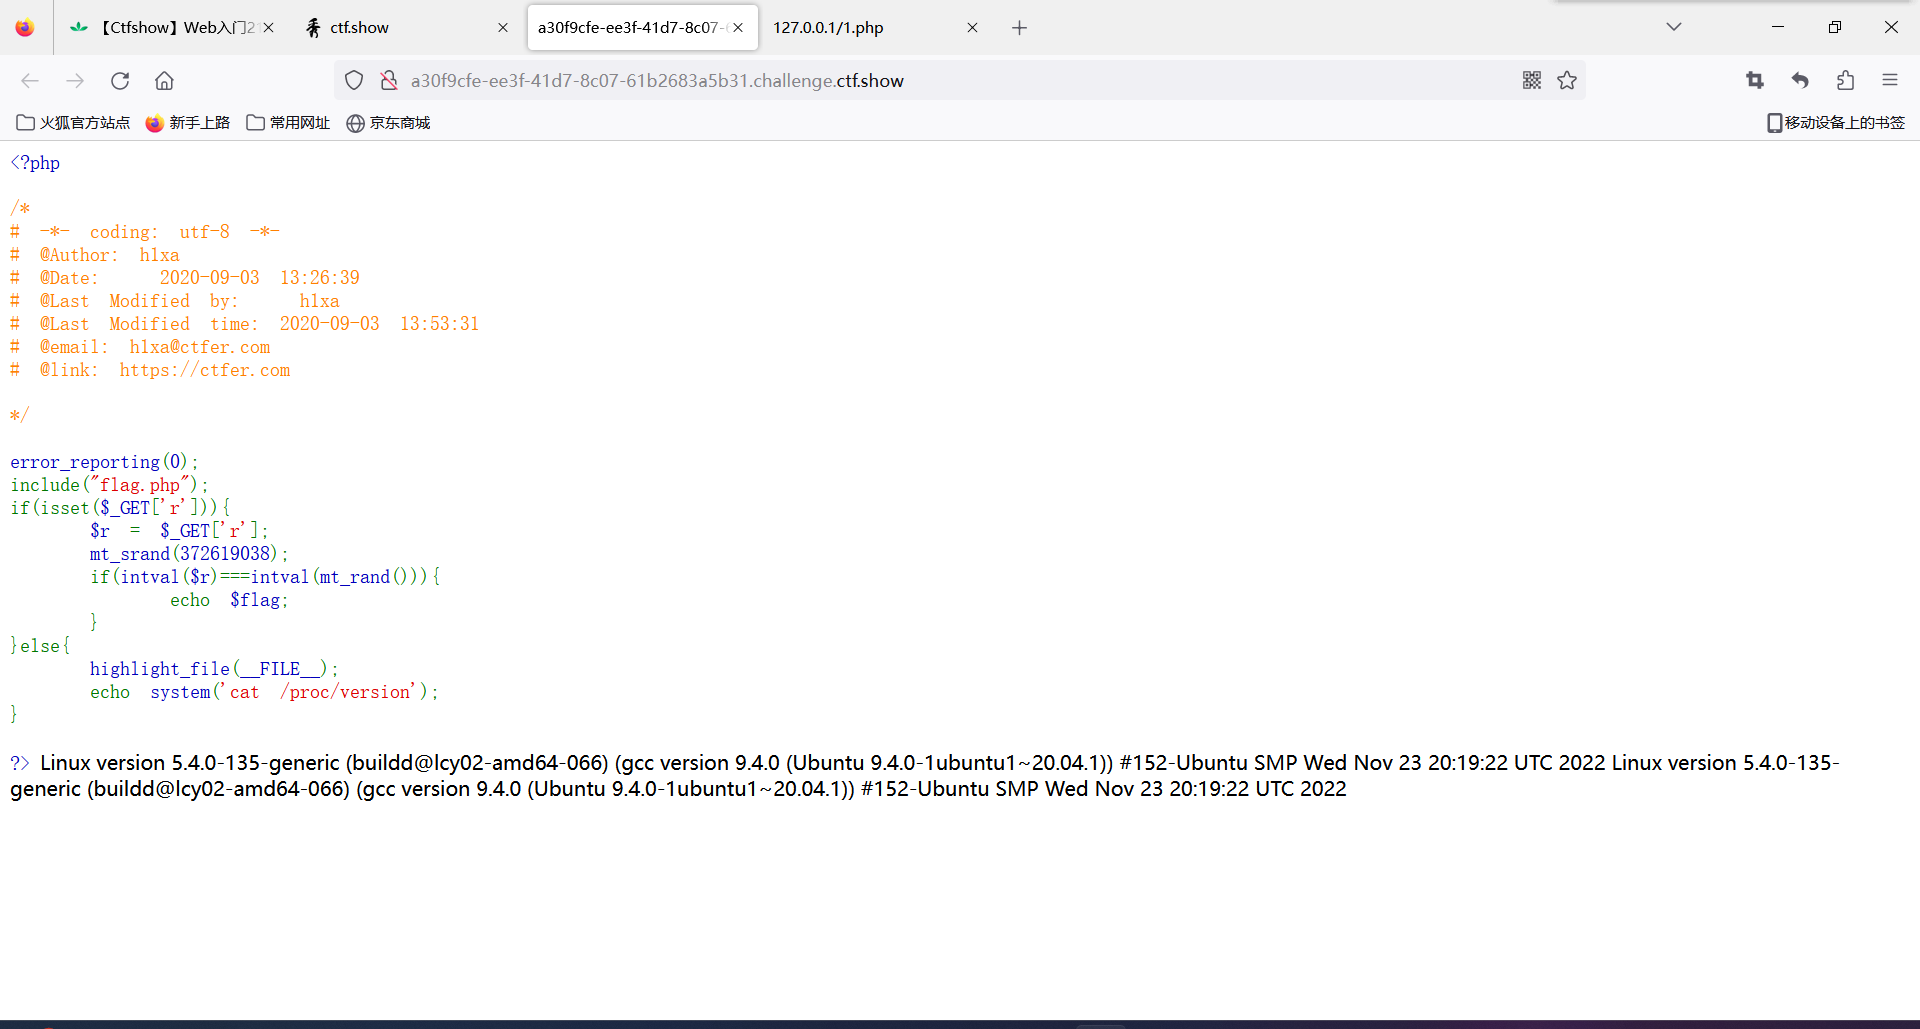Open the Extensions puzzle icon
The height and width of the screenshot is (1029, 1920).
(x=1845, y=81)
